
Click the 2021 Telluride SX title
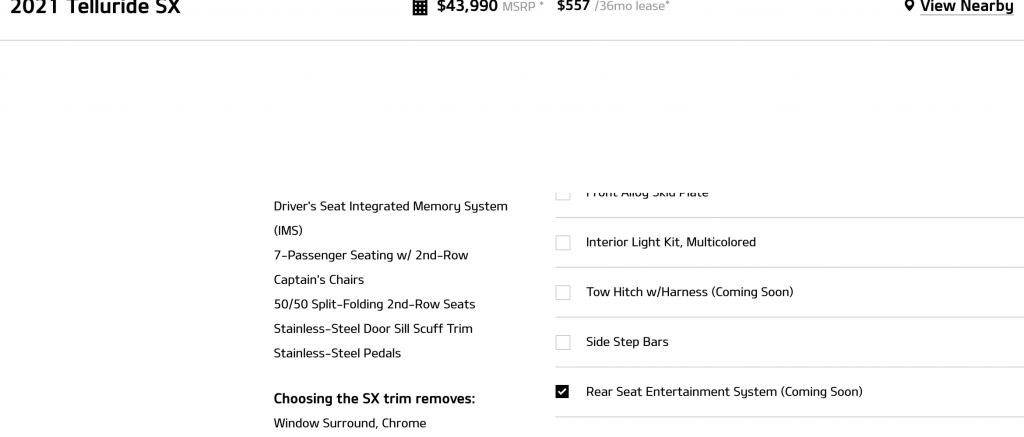pyautogui.click(x=95, y=6)
